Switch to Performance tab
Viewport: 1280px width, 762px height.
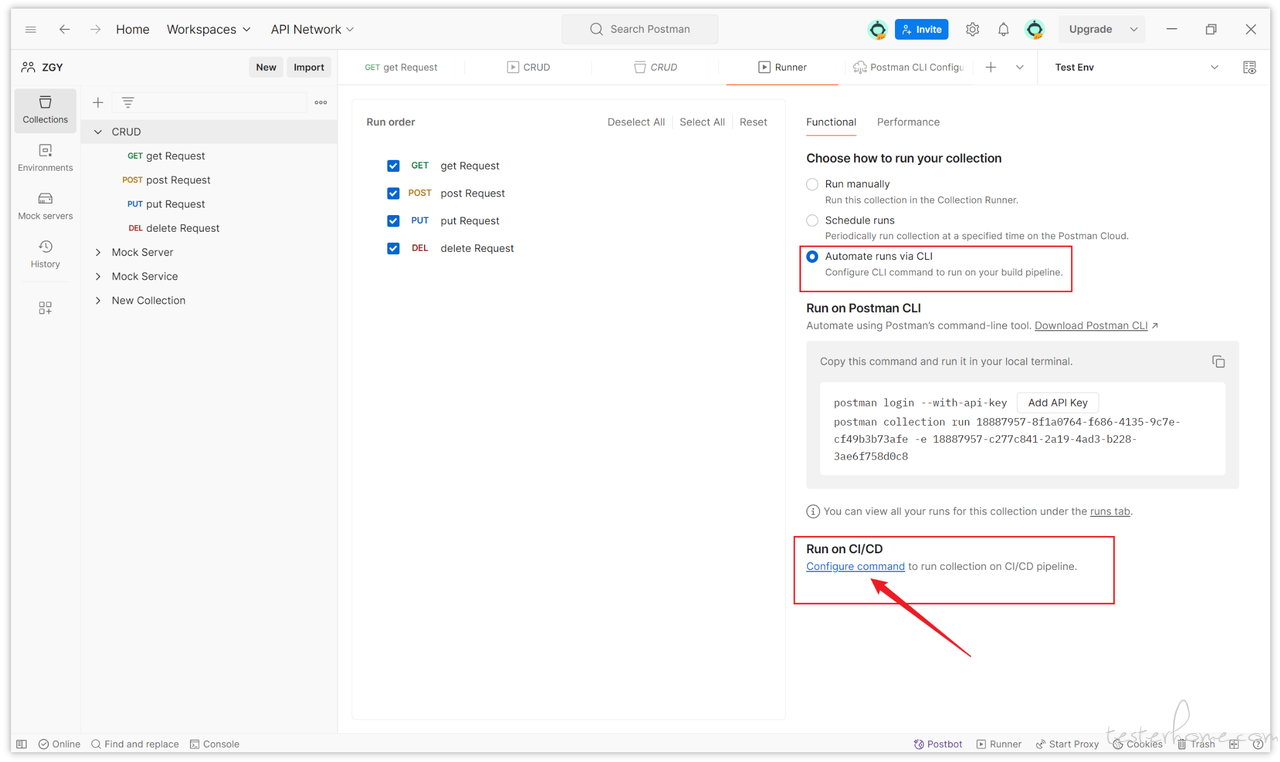pyautogui.click(x=908, y=122)
